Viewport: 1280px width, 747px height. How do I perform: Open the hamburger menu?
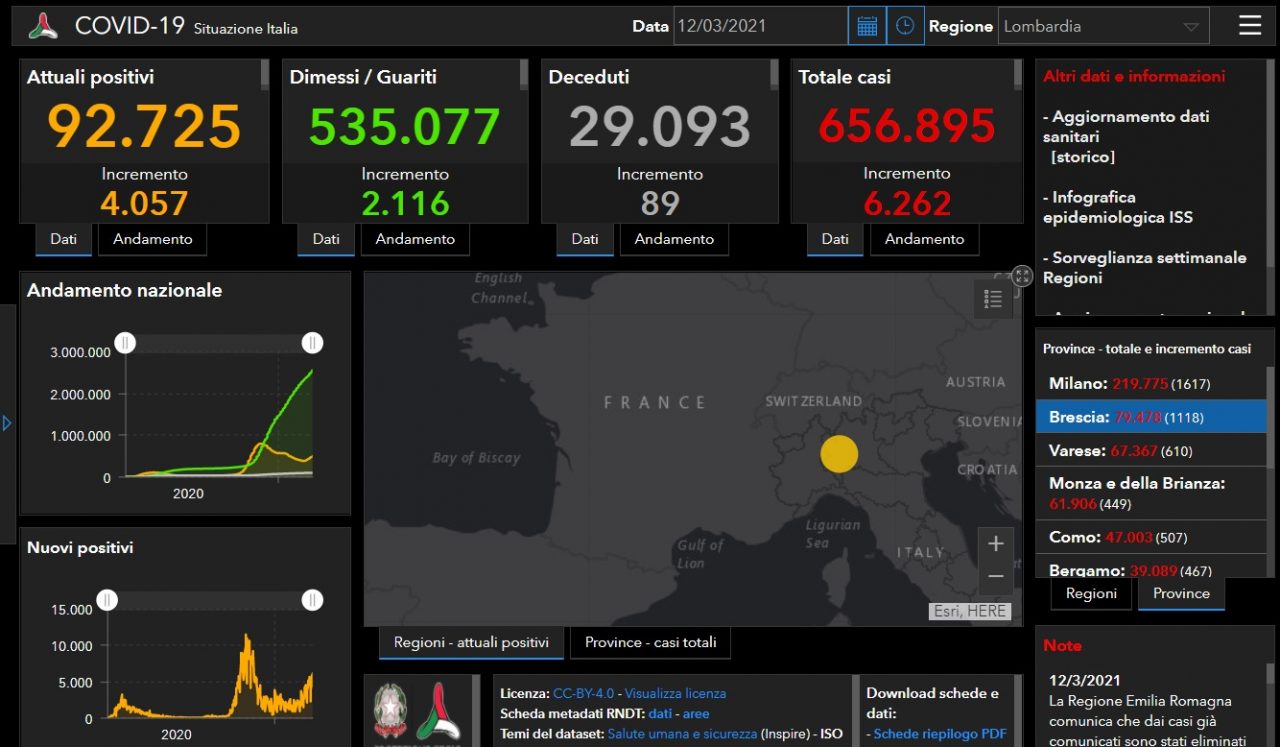click(x=1250, y=26)
